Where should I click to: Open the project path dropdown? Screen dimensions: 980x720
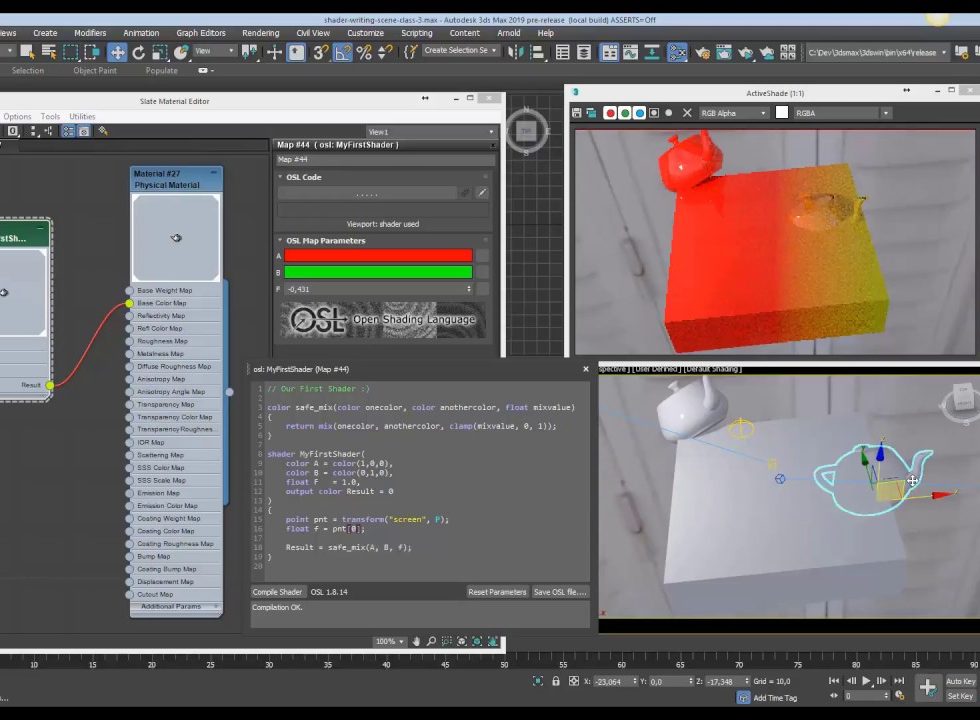click(877, 52)
